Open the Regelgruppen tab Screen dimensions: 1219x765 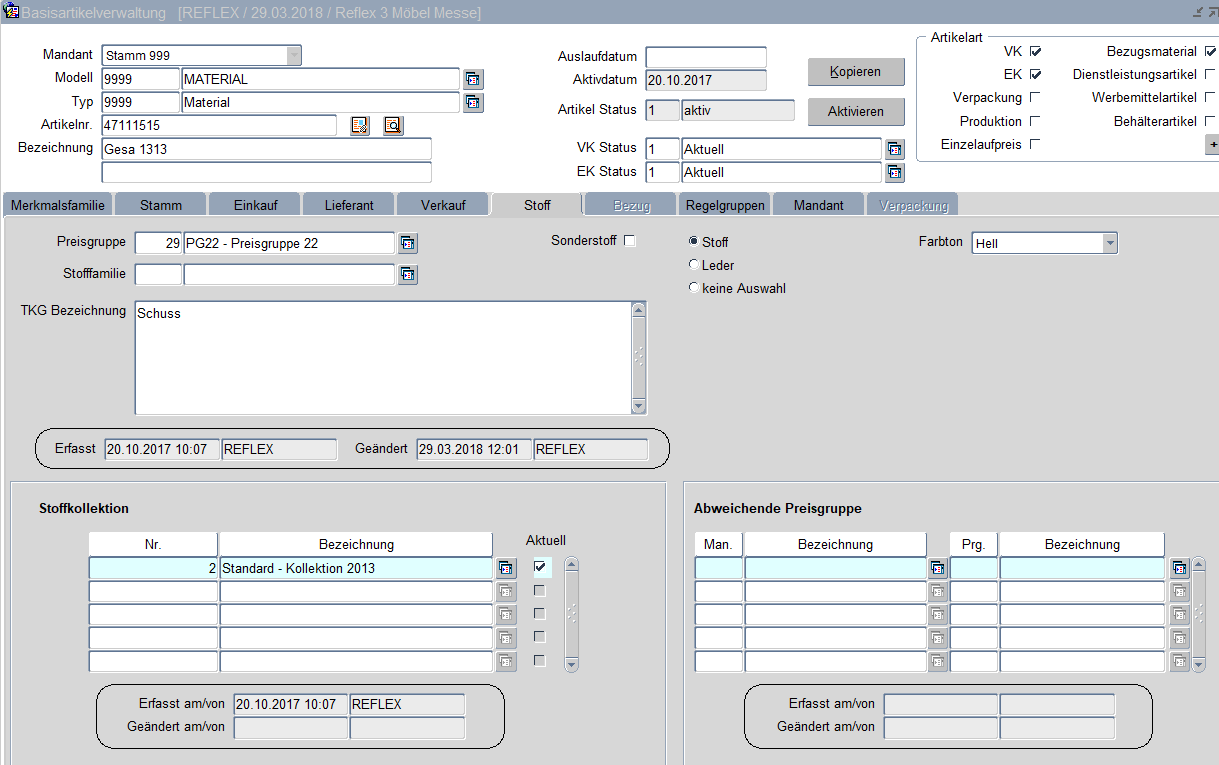[725, 205]
